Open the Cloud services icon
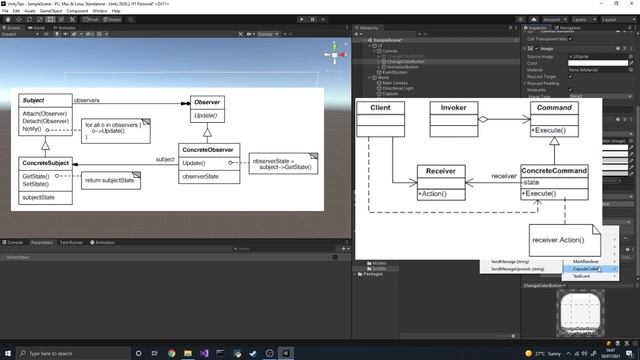The image size is (640, 360). 534,20
